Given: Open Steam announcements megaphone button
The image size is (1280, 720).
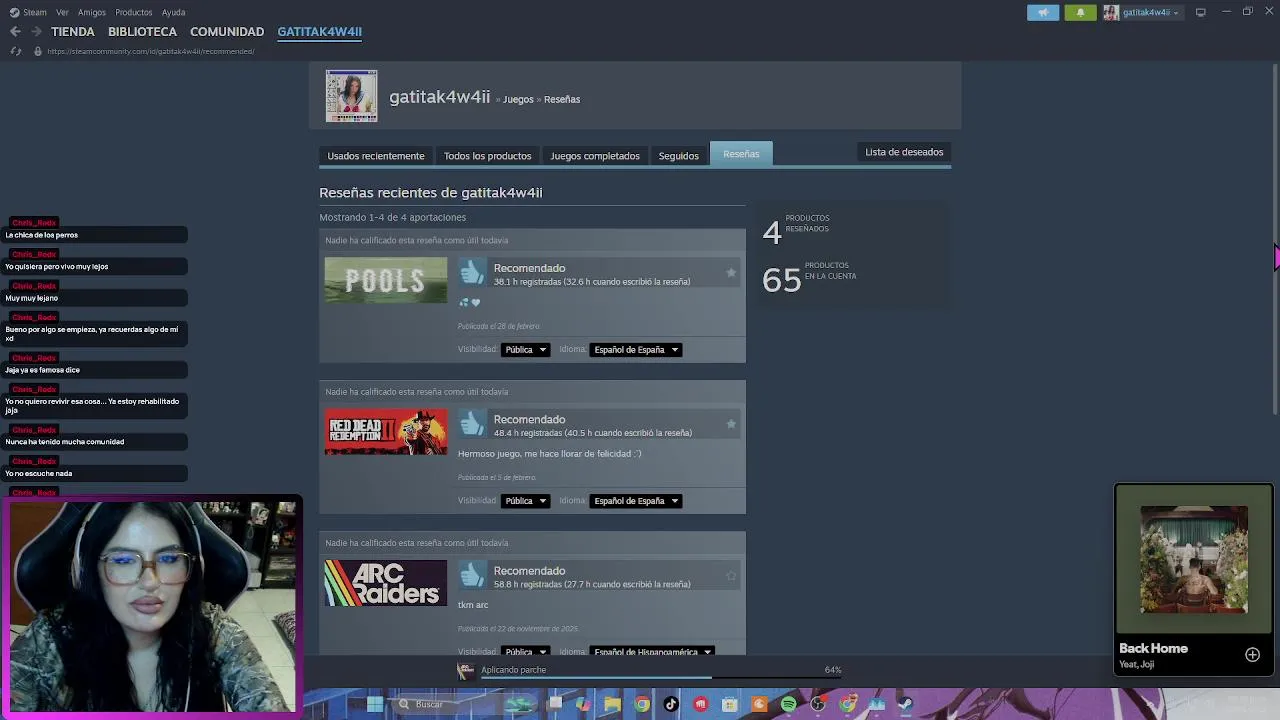Looking at the screenshot, I should (1043, 13).
